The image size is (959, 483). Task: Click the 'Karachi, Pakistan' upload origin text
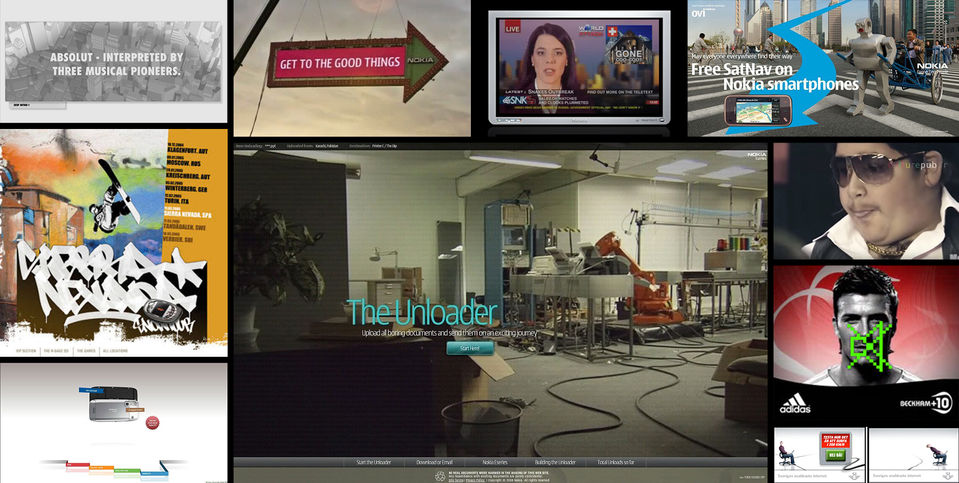tap(325, 147)
